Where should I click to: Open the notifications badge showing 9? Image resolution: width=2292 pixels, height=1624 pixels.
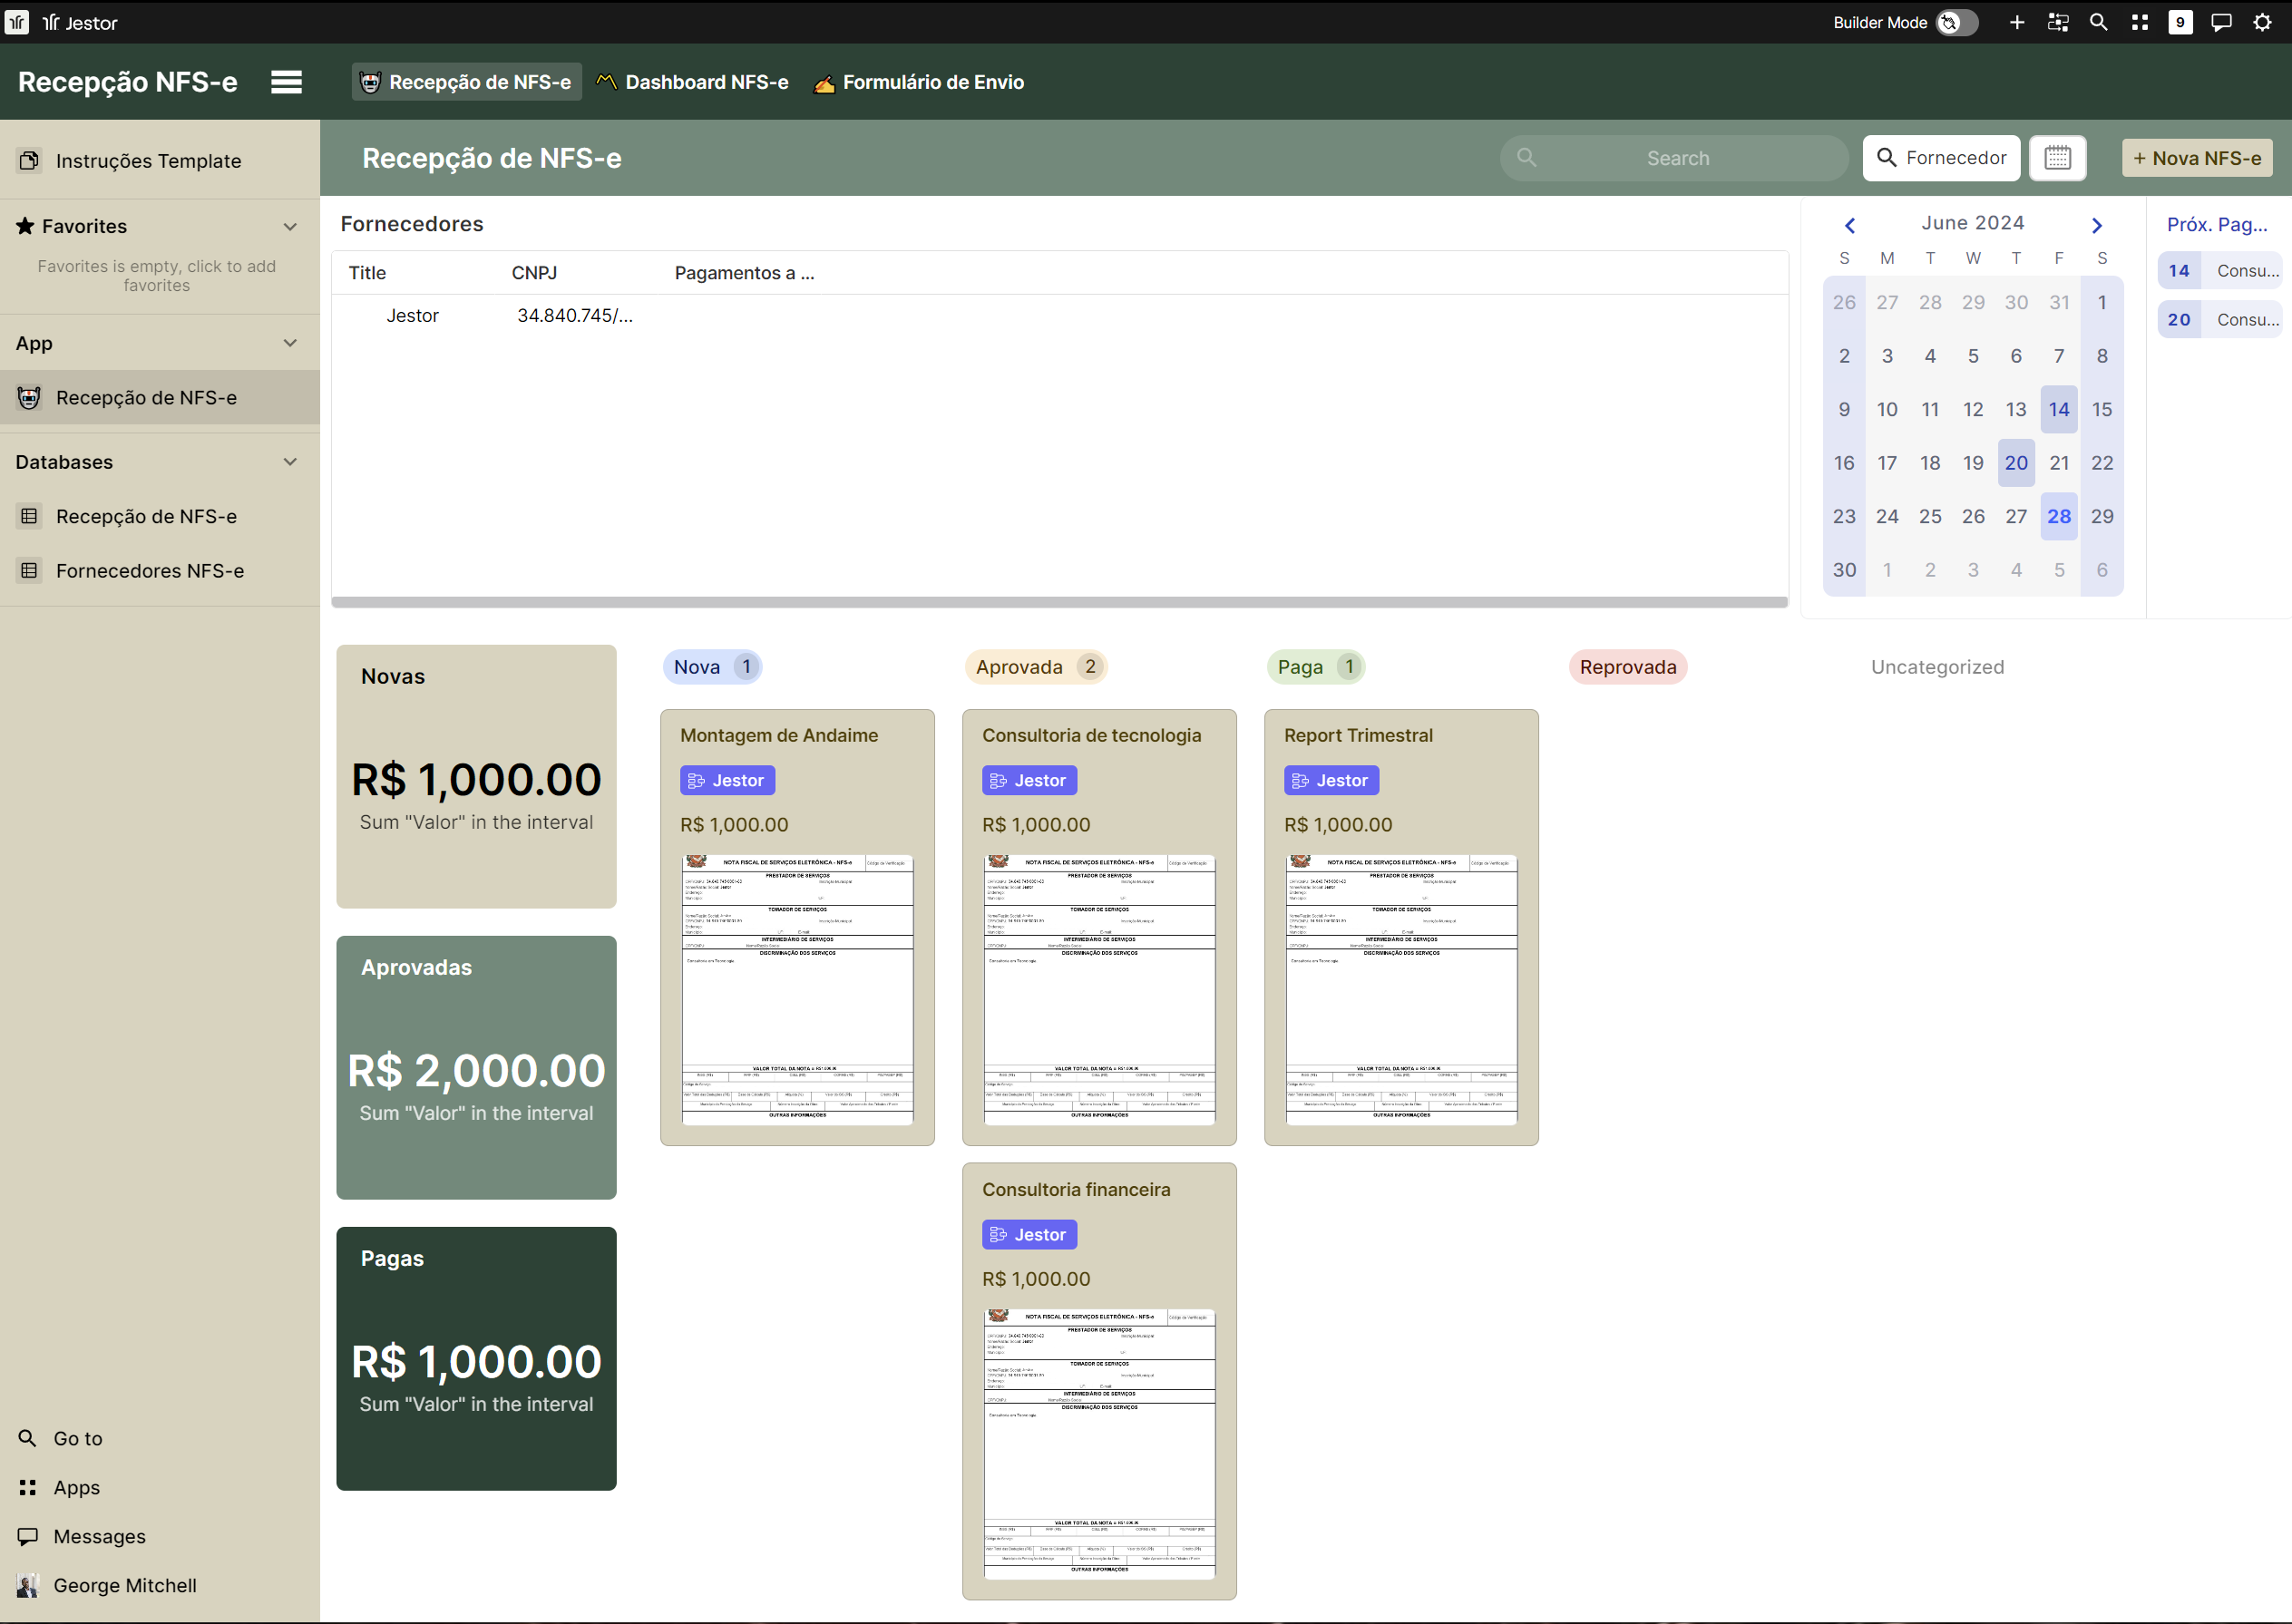(2180, 22)
